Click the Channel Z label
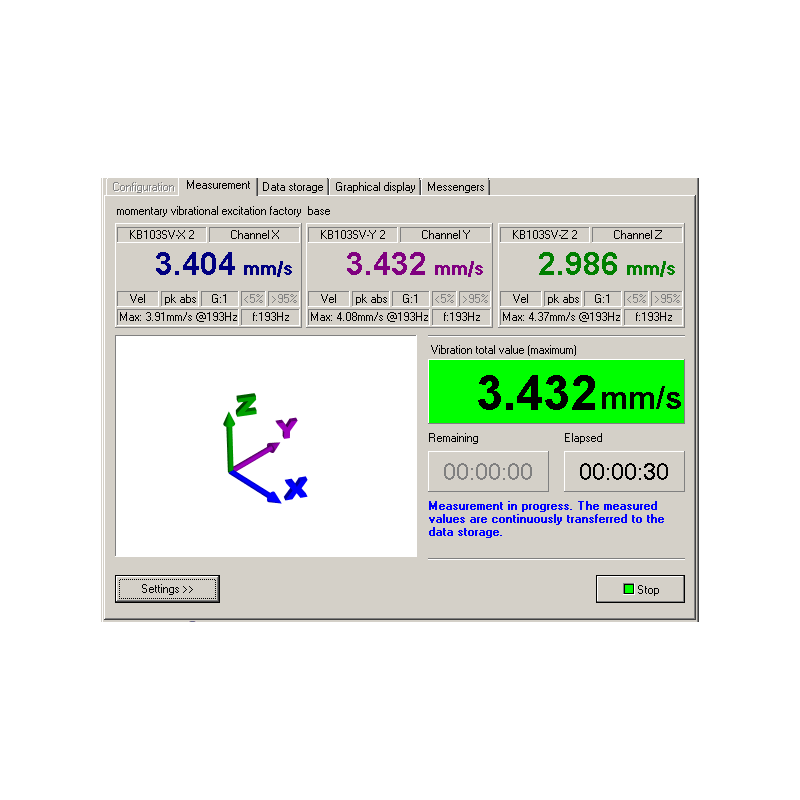800x800 pixels. click(x=637, y=235)
